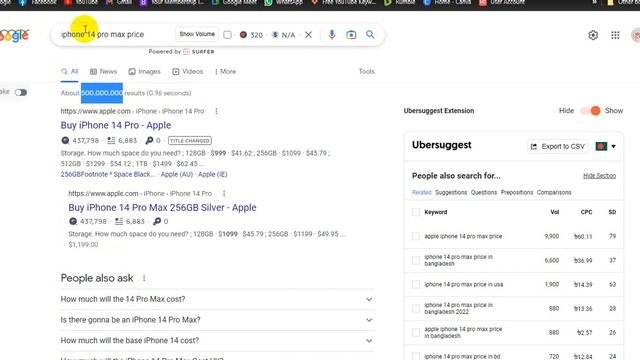Click the key icon on Buy iPhone 14 Pro result
This screenshot has height=360, width=640.
(149, 140)
